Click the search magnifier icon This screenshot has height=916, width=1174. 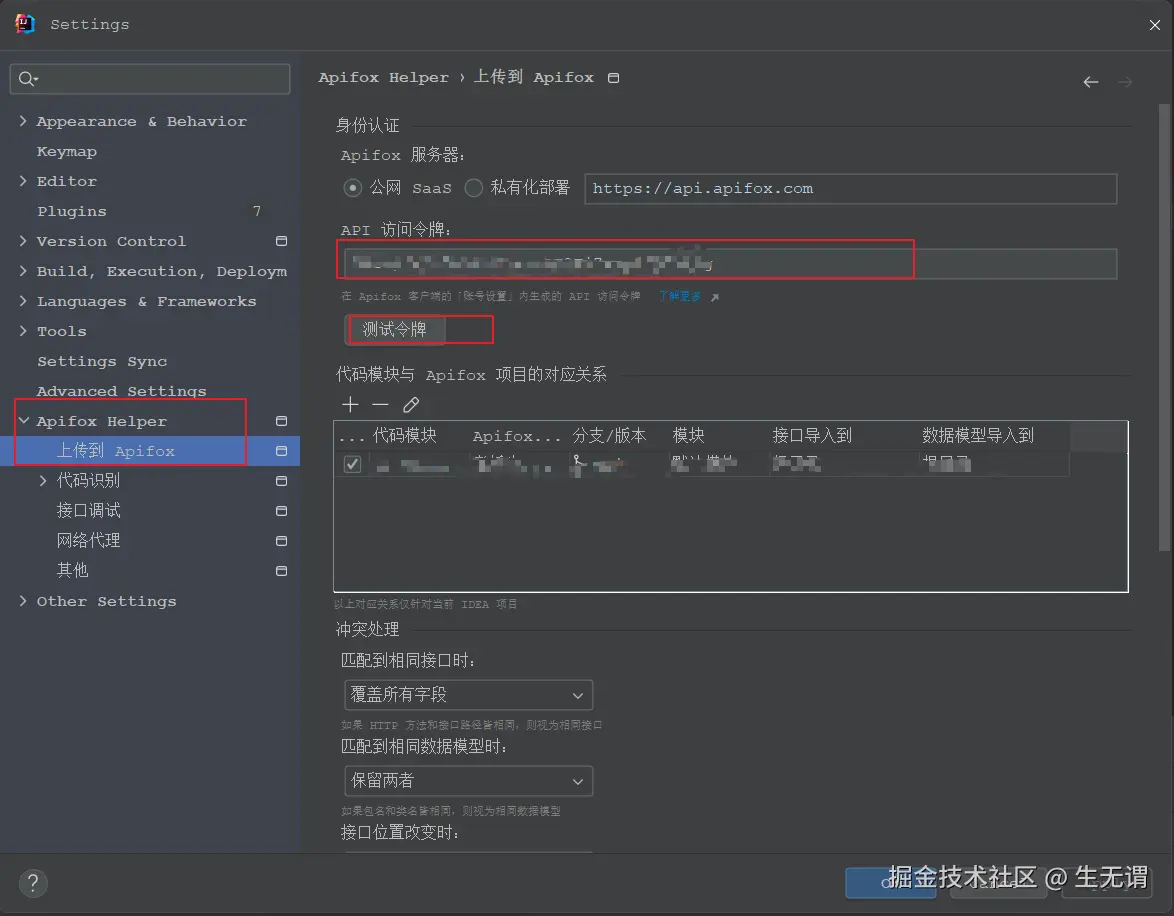pyautogui.click(x=28, y=79)
